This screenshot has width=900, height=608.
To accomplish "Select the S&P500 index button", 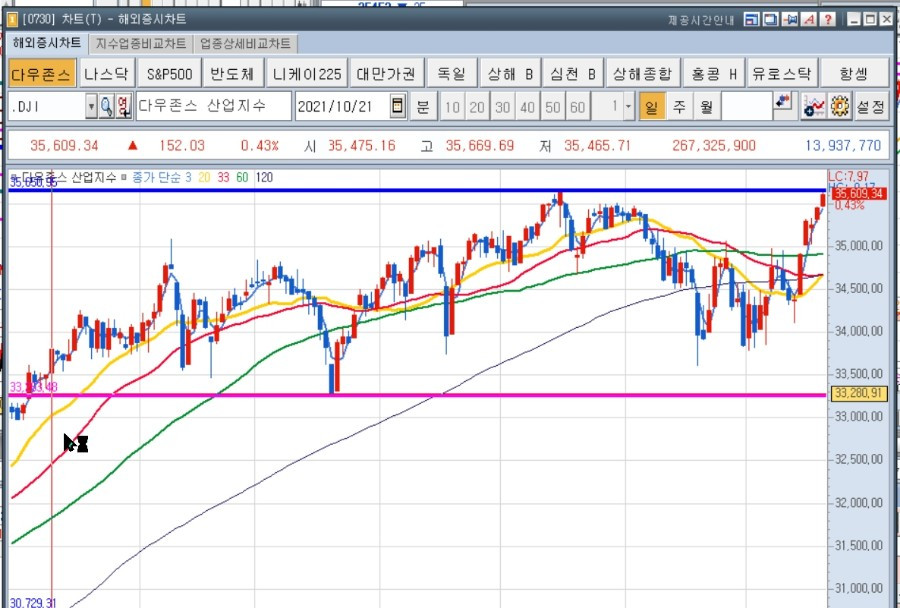I will (x=169, y=73).
